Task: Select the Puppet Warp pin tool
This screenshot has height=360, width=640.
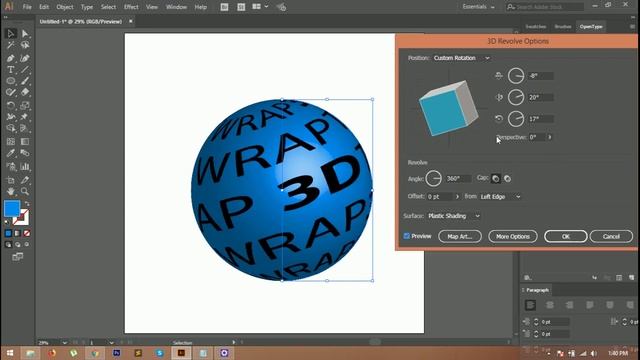Action: (x=25, y=117)
